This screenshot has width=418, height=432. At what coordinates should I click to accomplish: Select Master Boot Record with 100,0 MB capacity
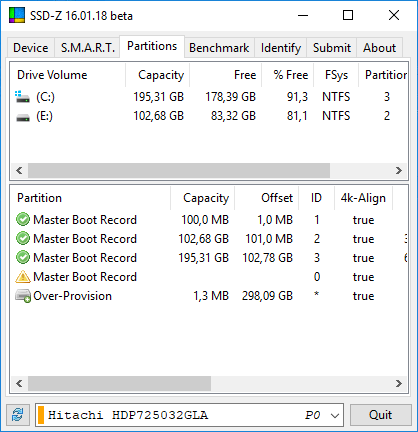click(x=209, y=220)
